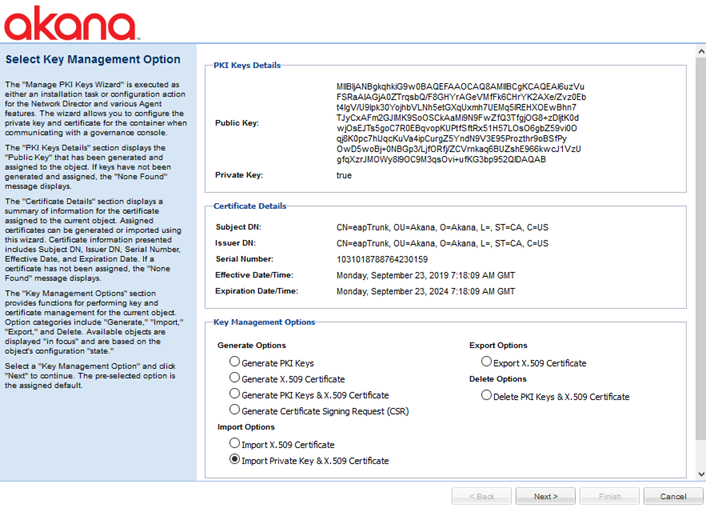Viewport: 706px width, 508px height.
Task: Click the Subject DN value
Action: 442,227
